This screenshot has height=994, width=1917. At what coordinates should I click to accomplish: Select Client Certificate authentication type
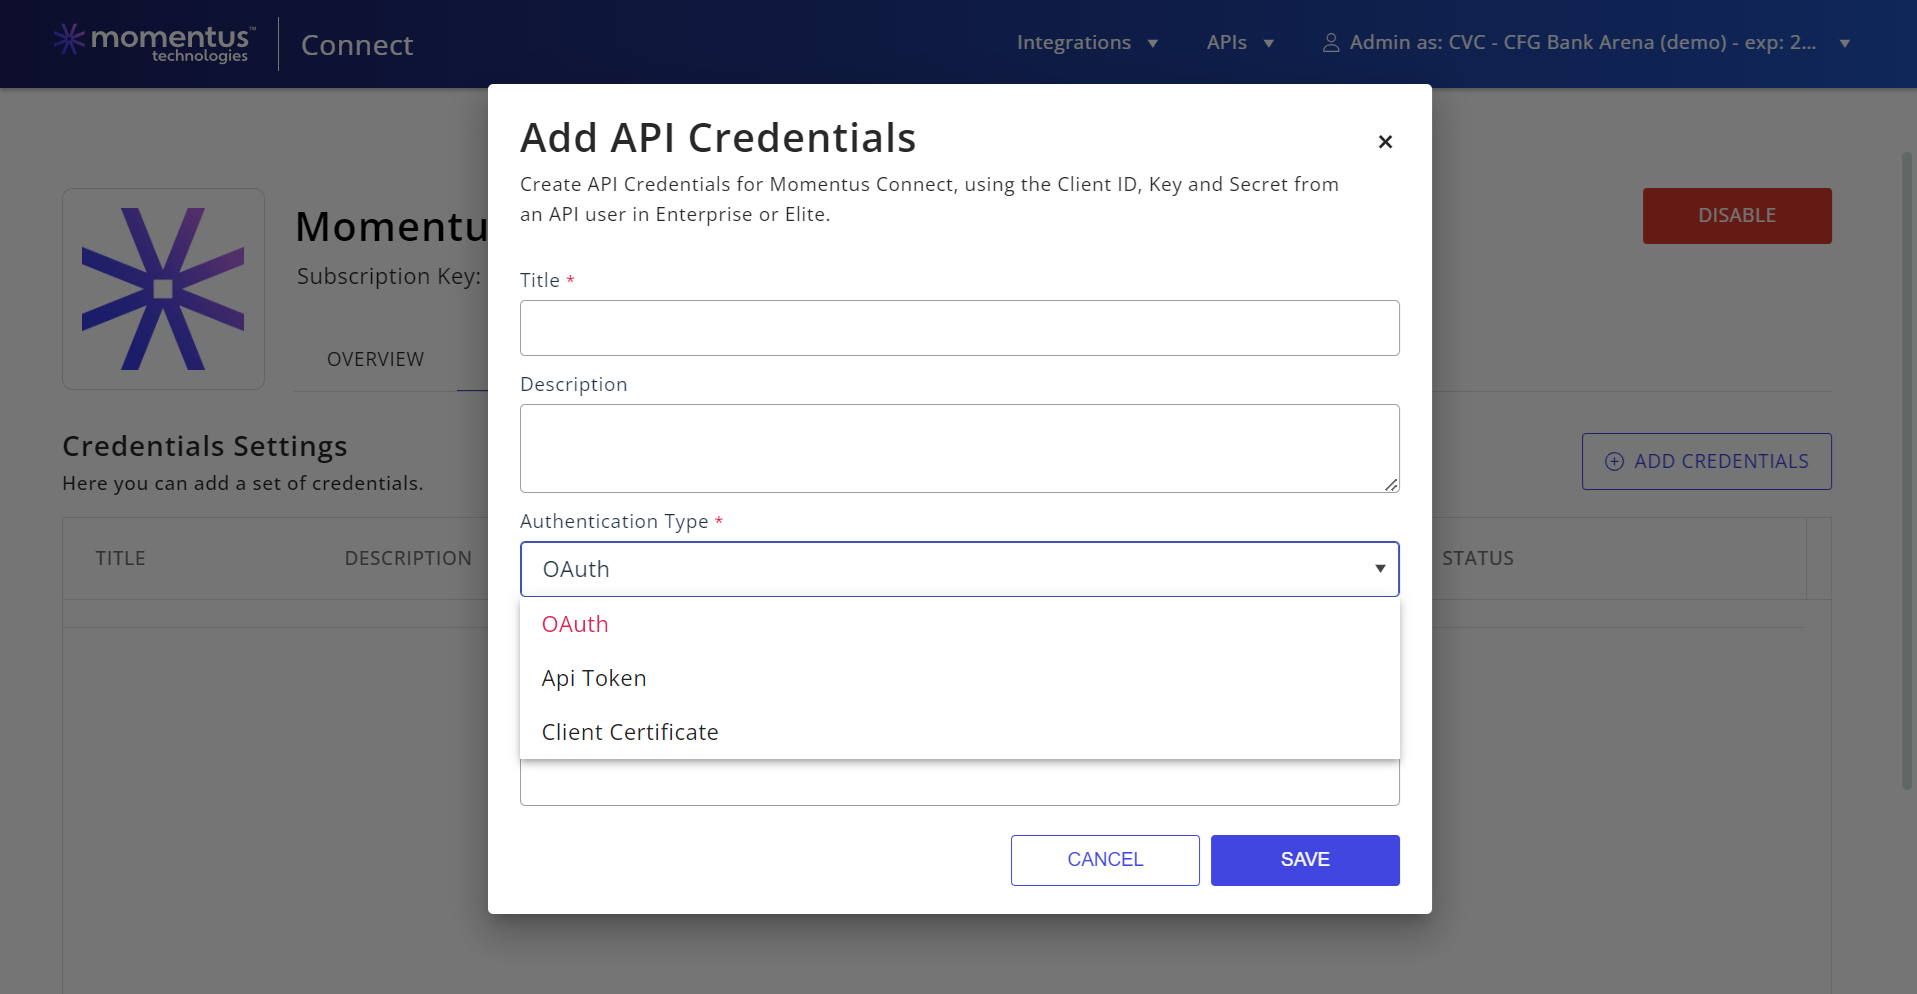(630, 731)
